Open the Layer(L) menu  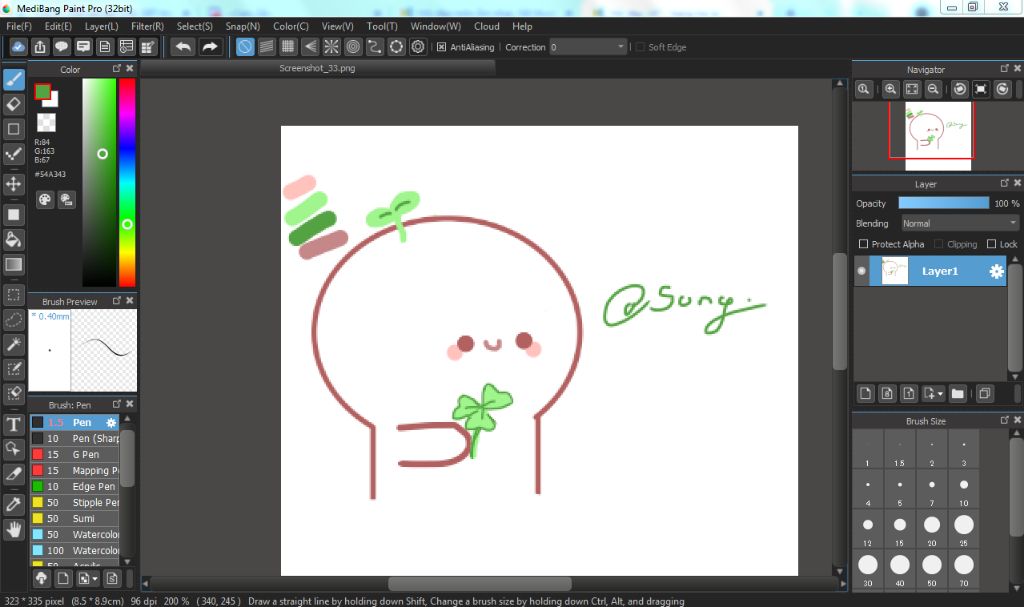[101, 26]
